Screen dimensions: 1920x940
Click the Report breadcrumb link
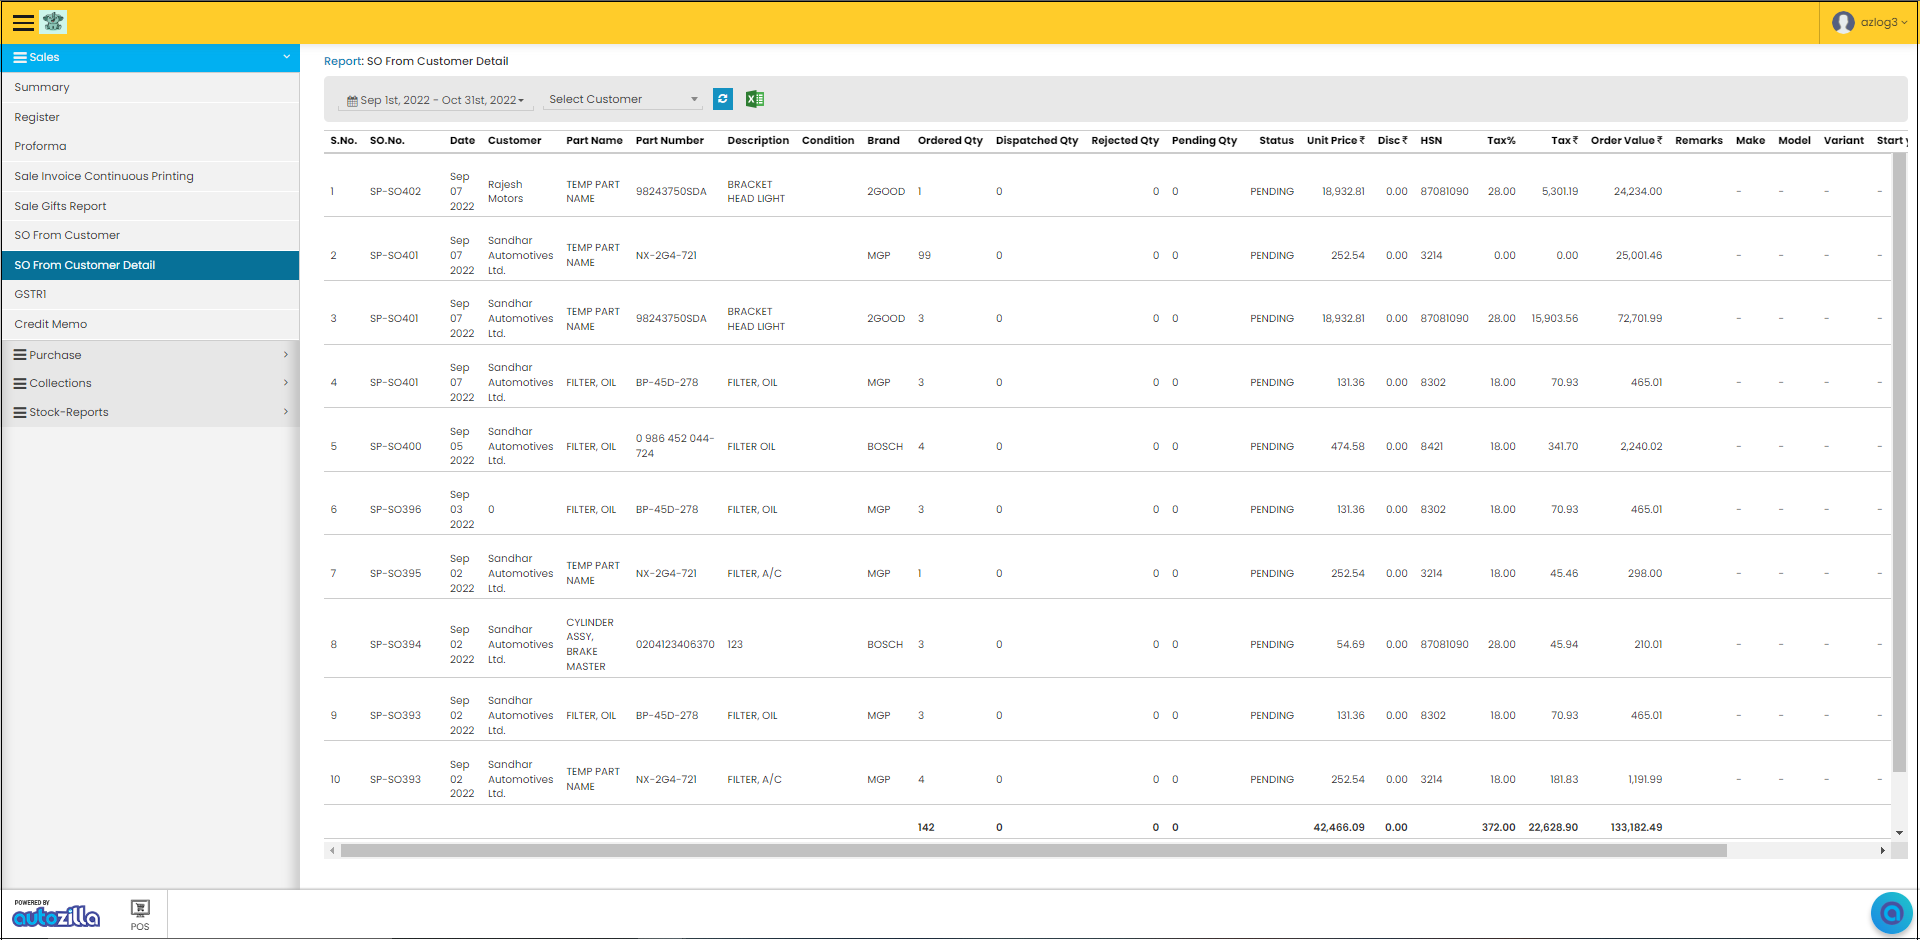coord(342,61)
